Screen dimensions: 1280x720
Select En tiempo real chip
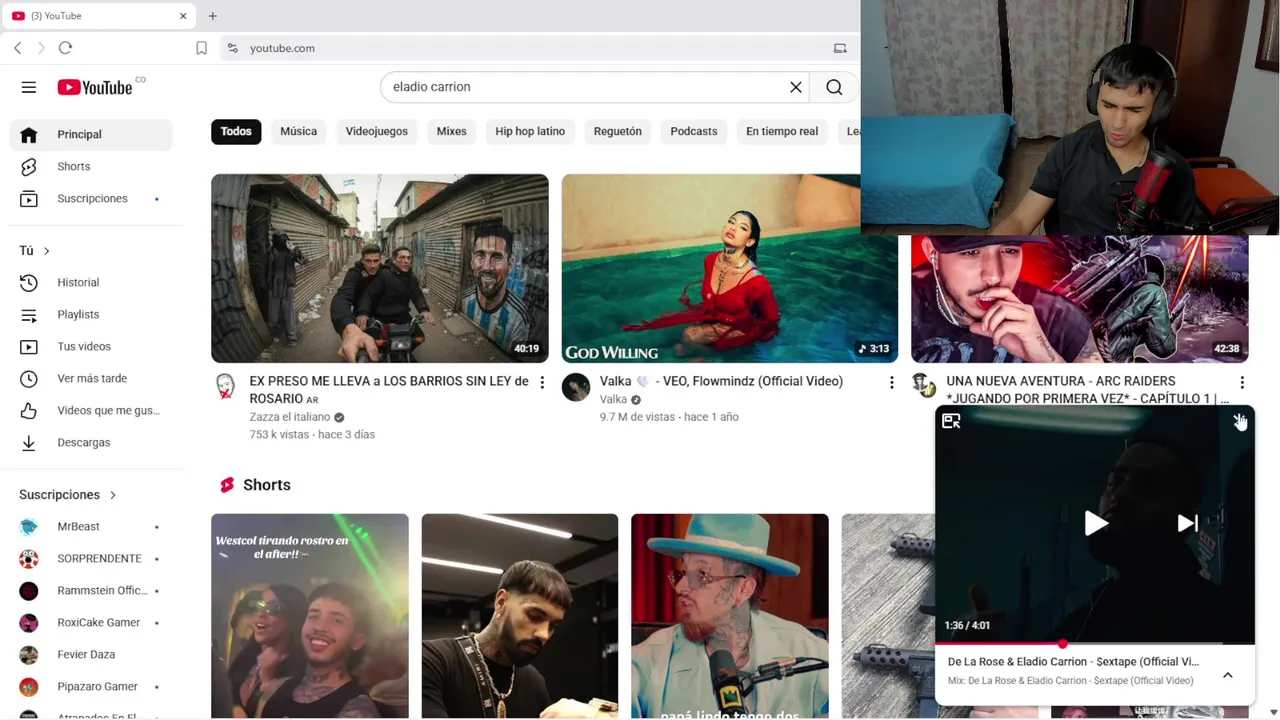point(782,131)
